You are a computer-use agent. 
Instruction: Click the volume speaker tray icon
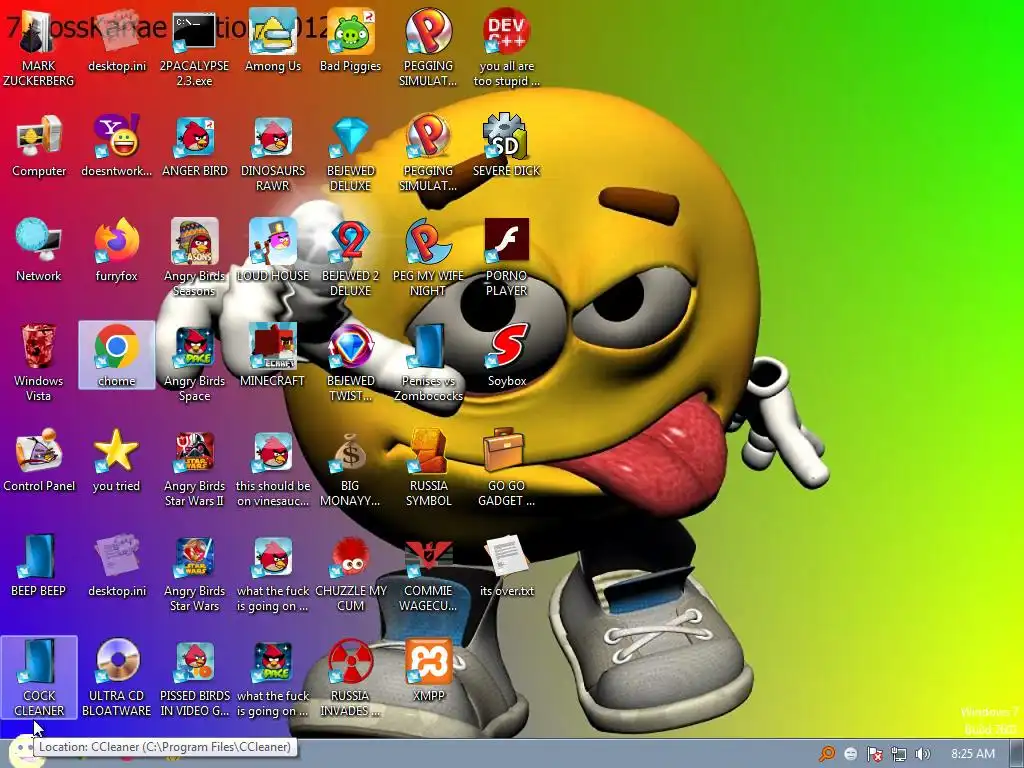click(922, 754)
